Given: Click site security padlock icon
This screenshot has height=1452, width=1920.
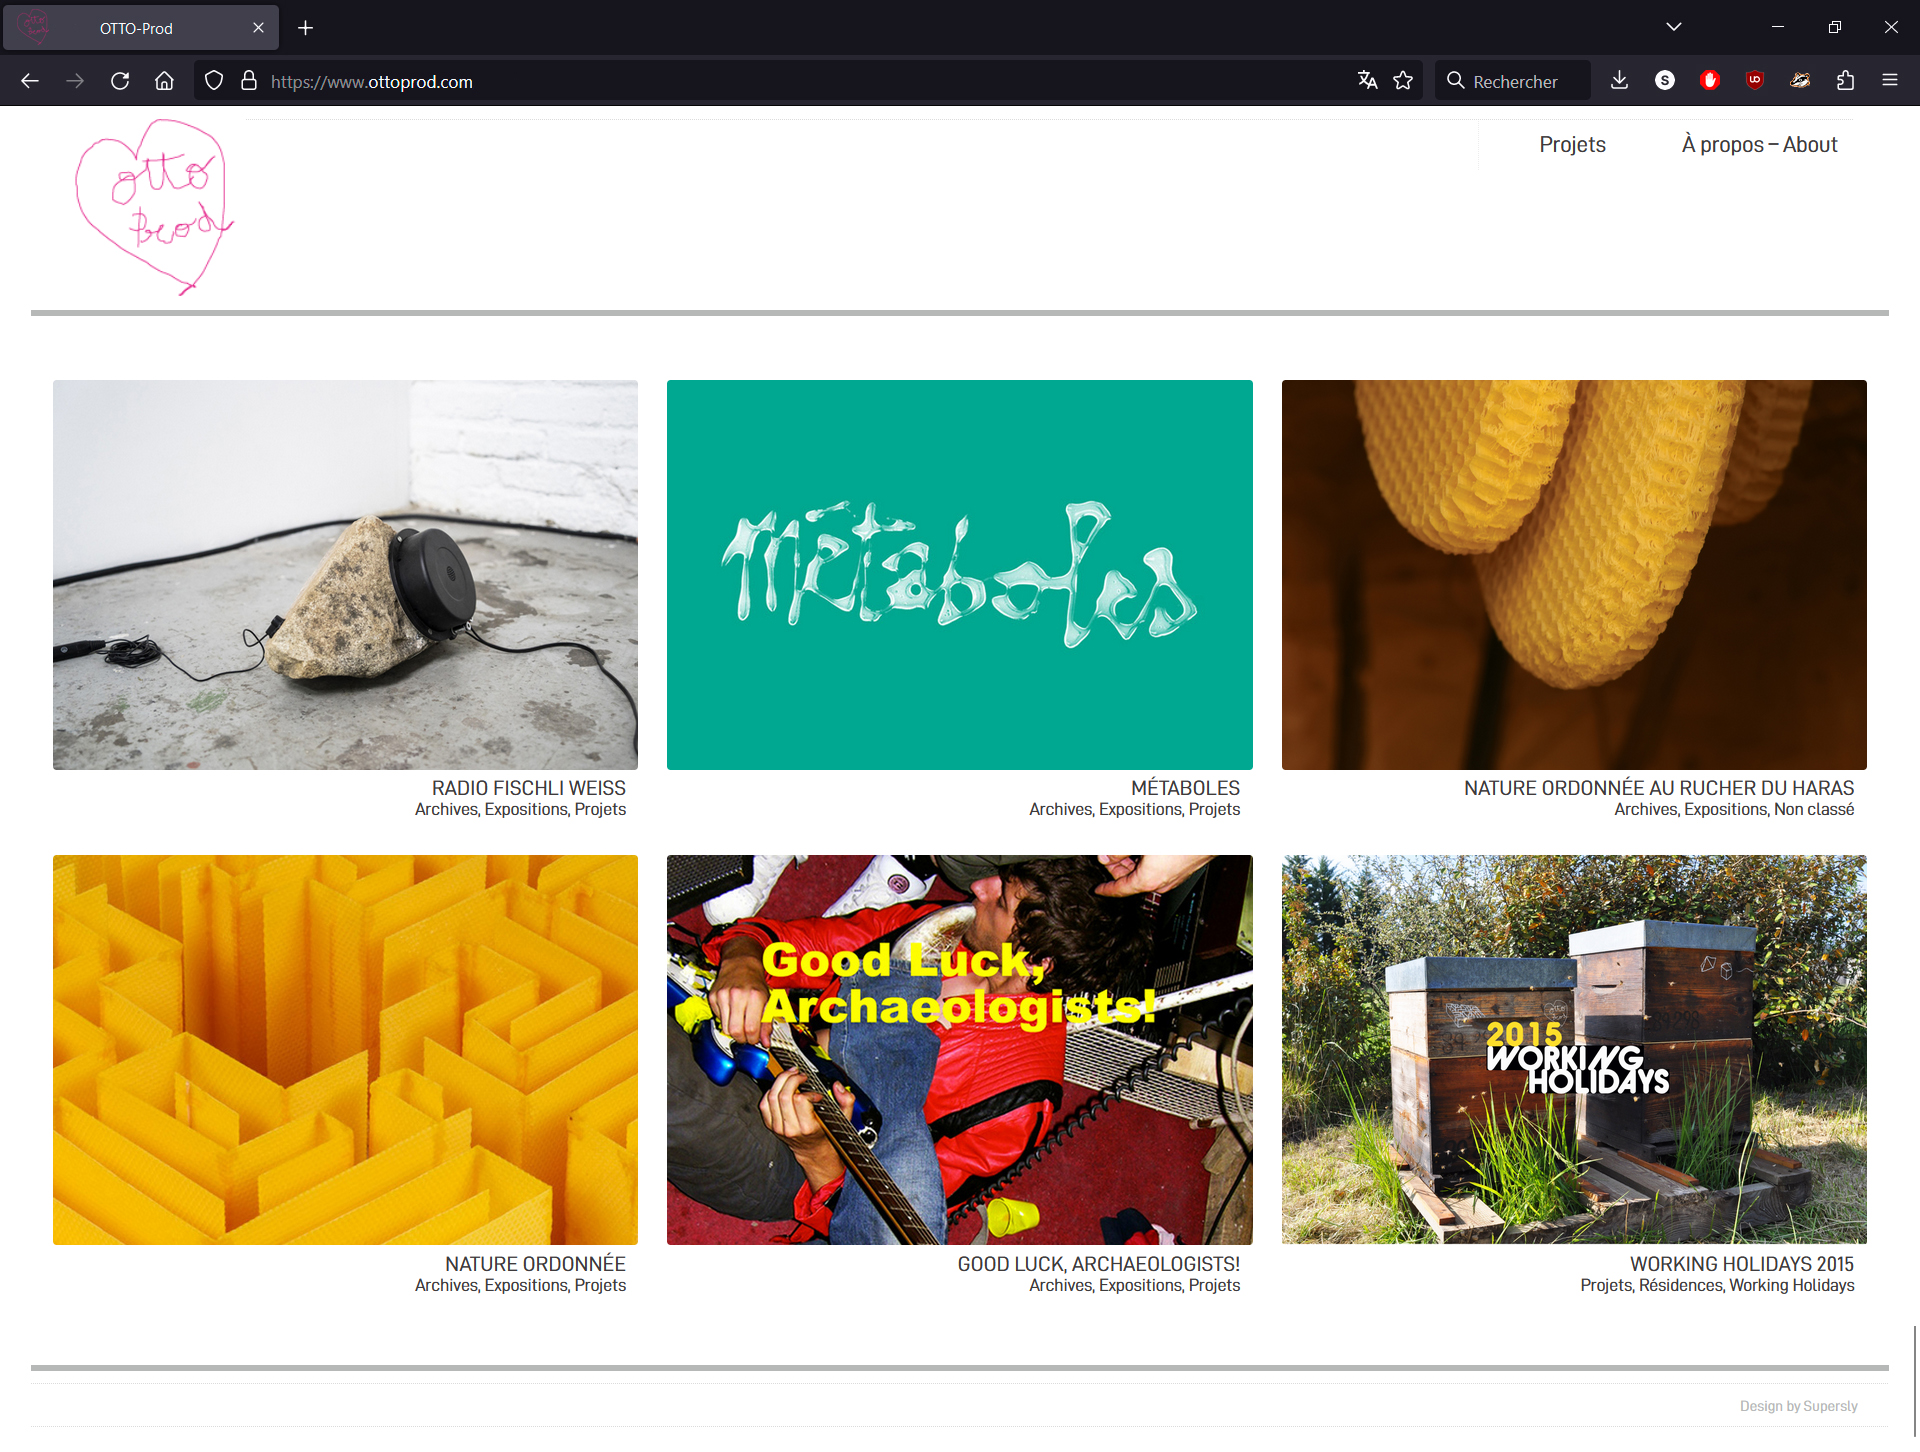Looking at the screenshot, I should click(x=249, y=81).
